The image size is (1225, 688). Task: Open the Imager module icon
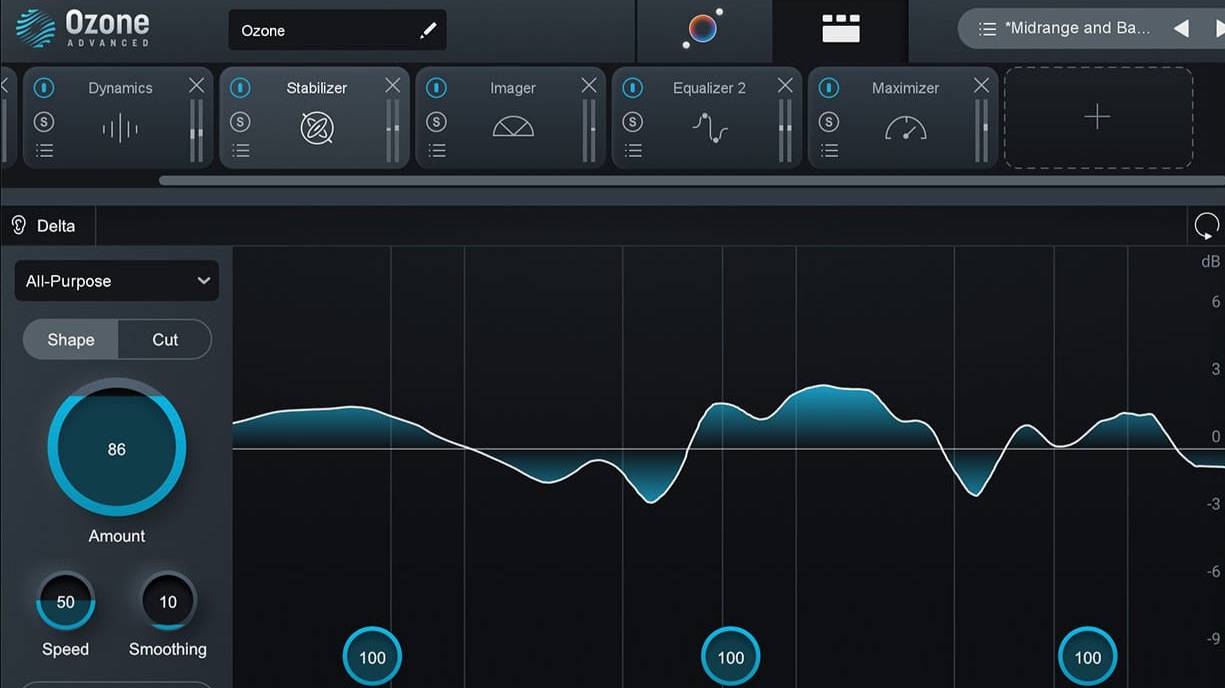point(513,127)
